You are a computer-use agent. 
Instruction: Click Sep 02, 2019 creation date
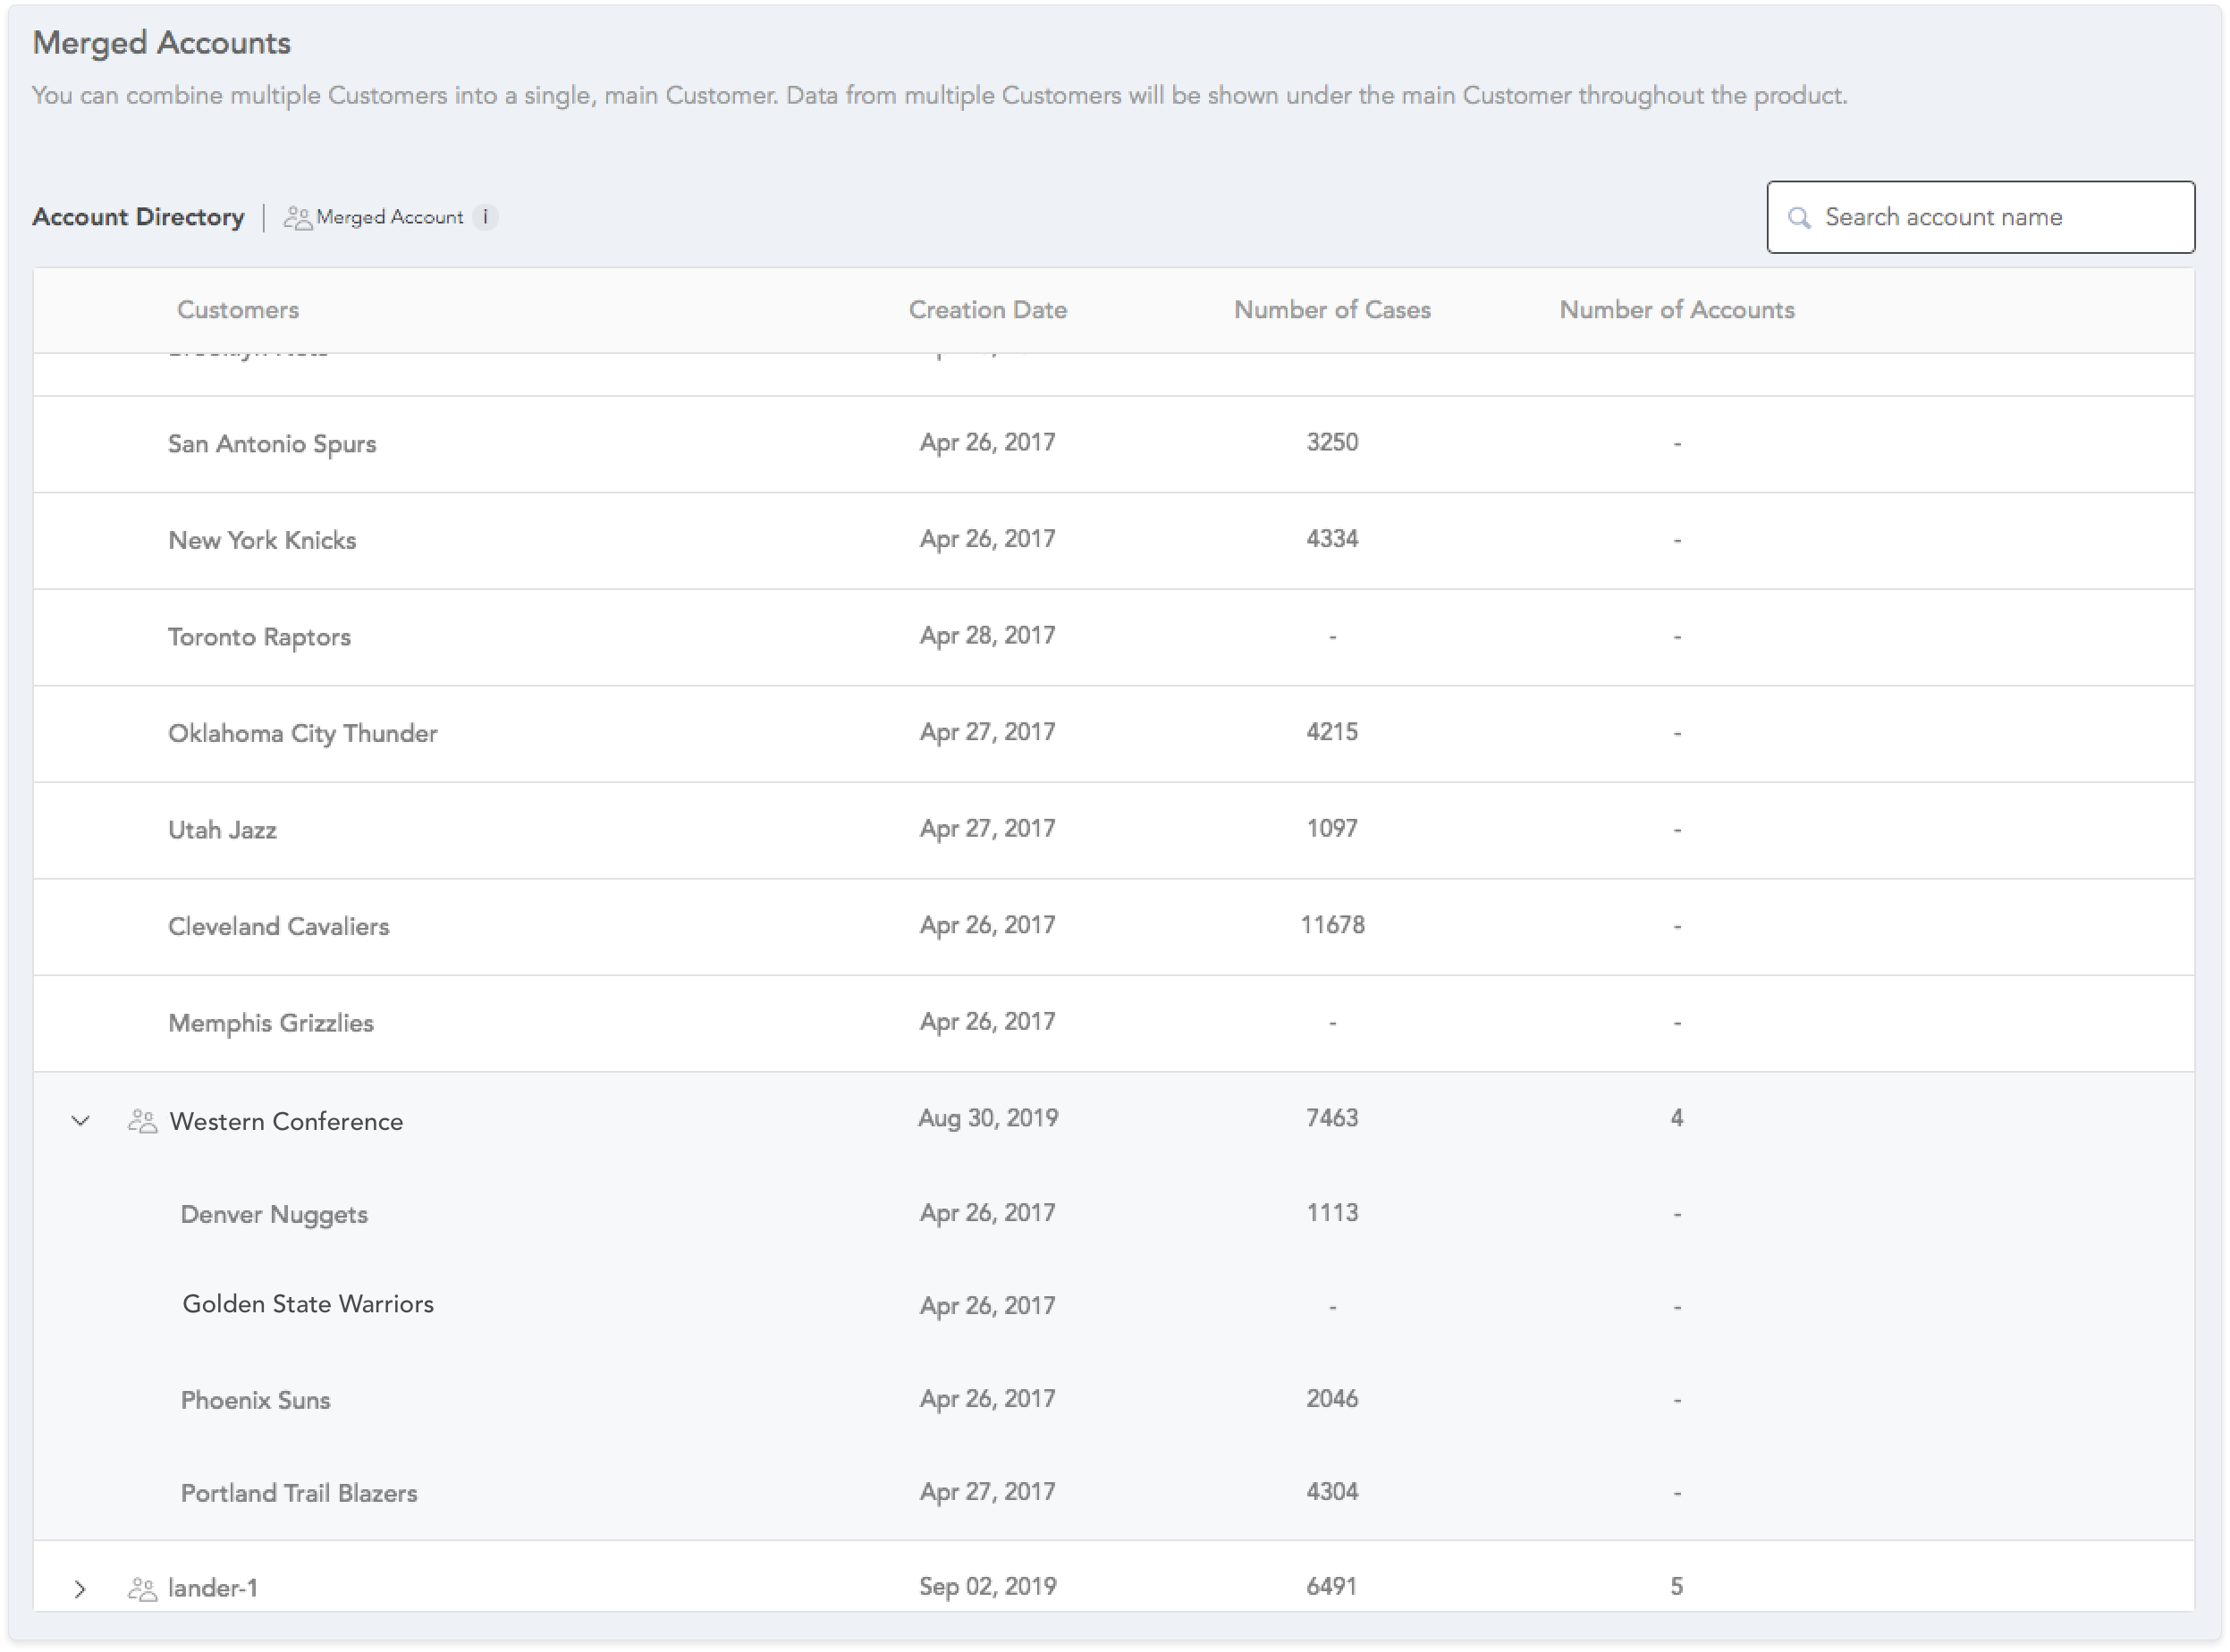(988, 1587)
